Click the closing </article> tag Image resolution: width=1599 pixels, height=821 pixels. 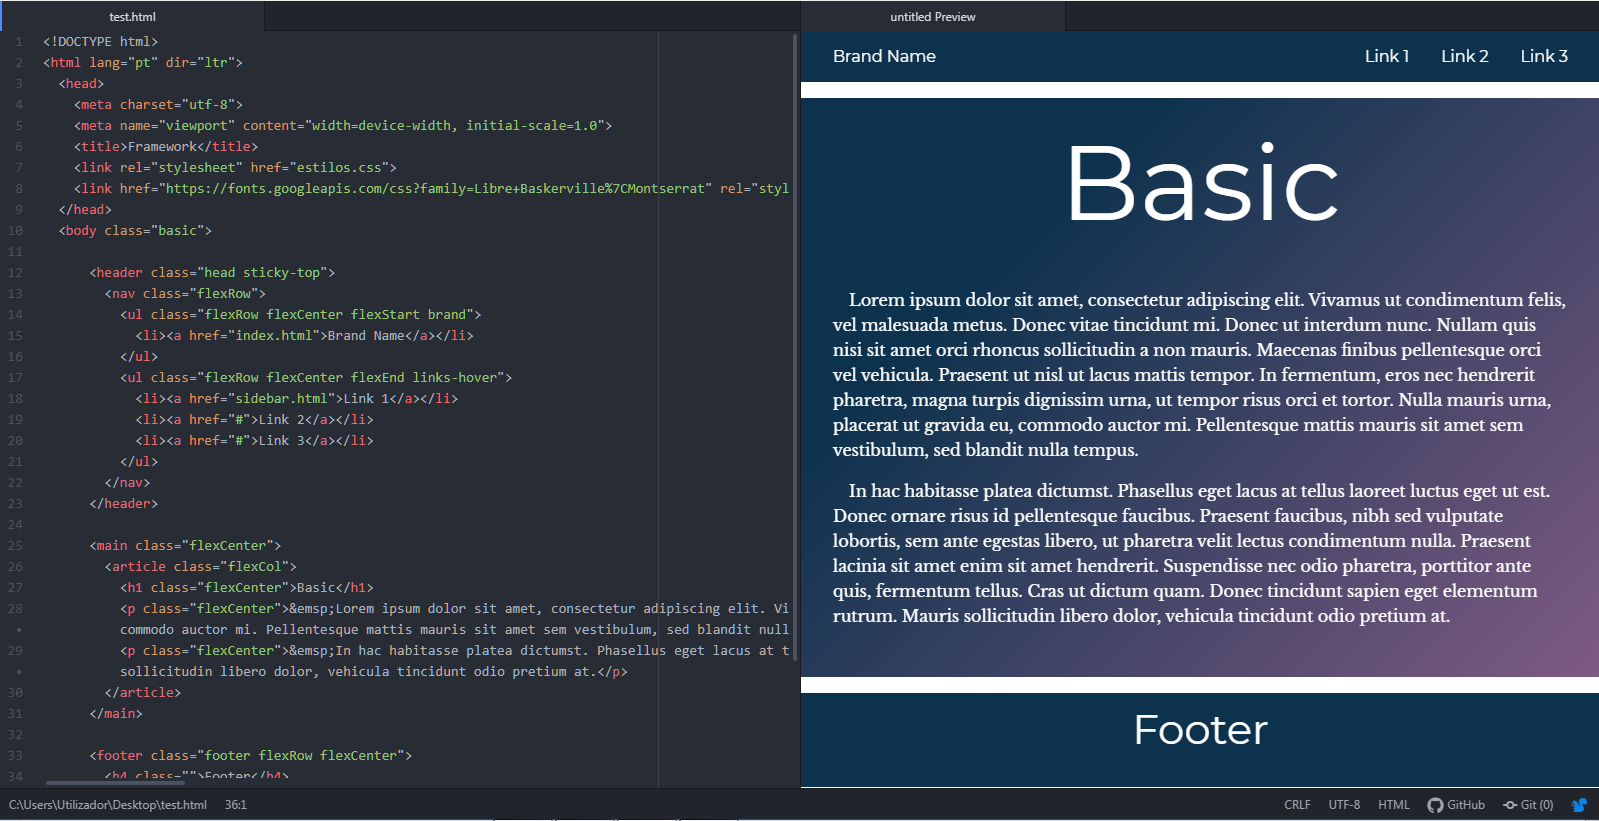coord(143,693)
